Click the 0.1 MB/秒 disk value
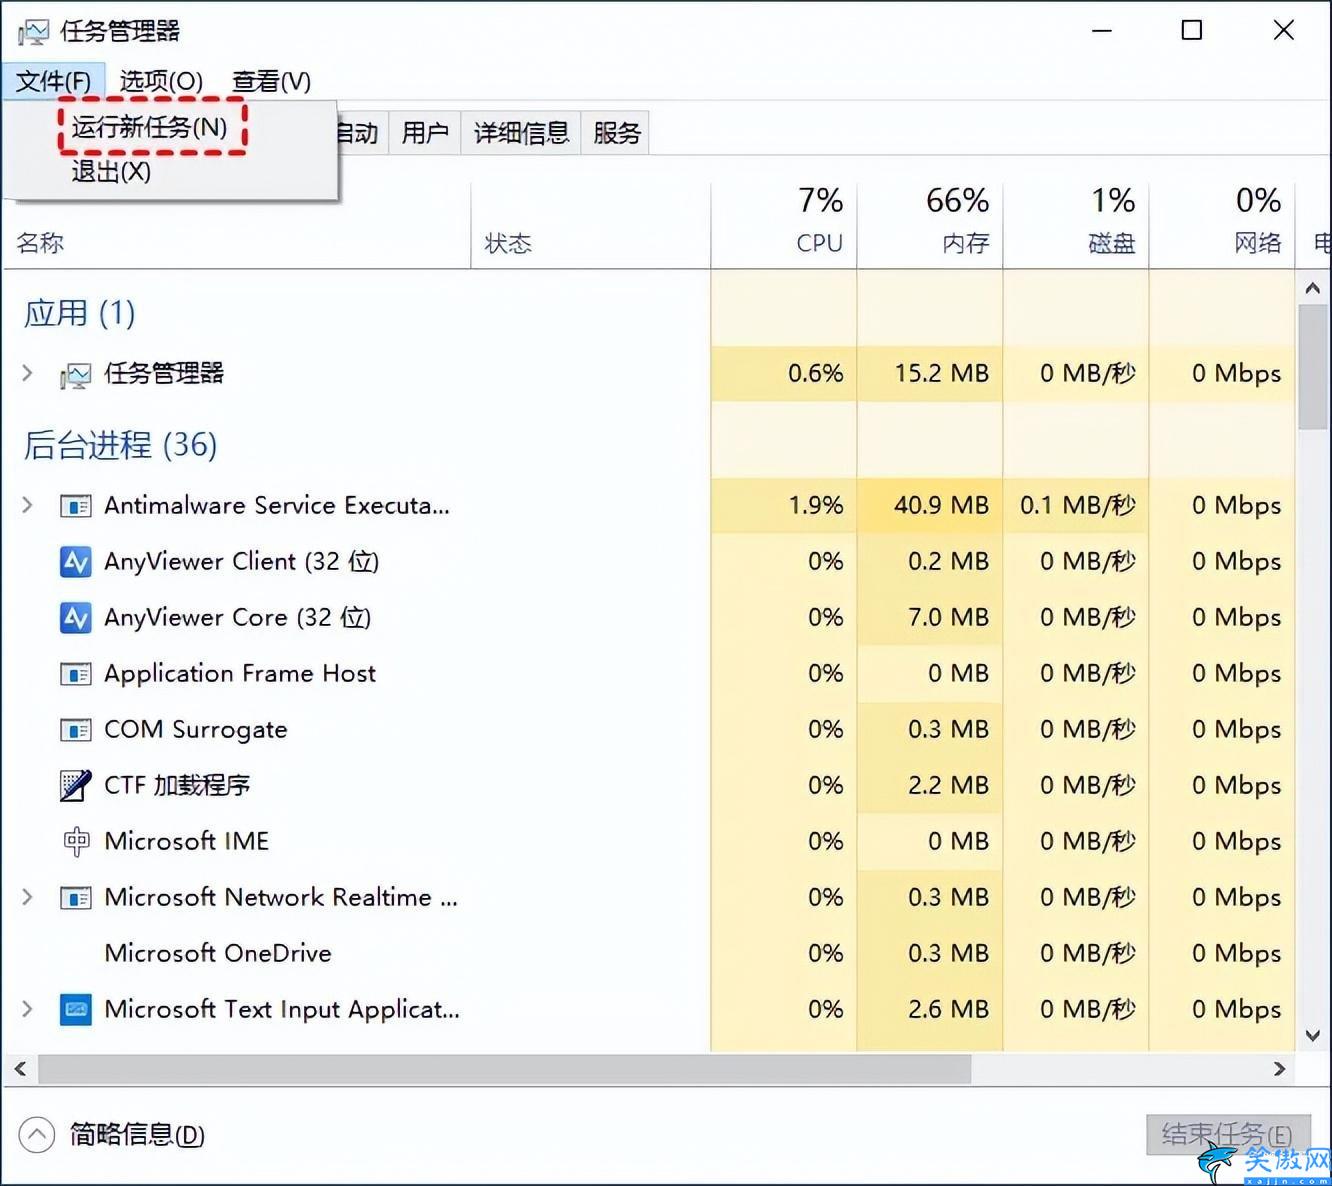The width and height of the screenshot is (1332, 1186). pos(1078,506)
